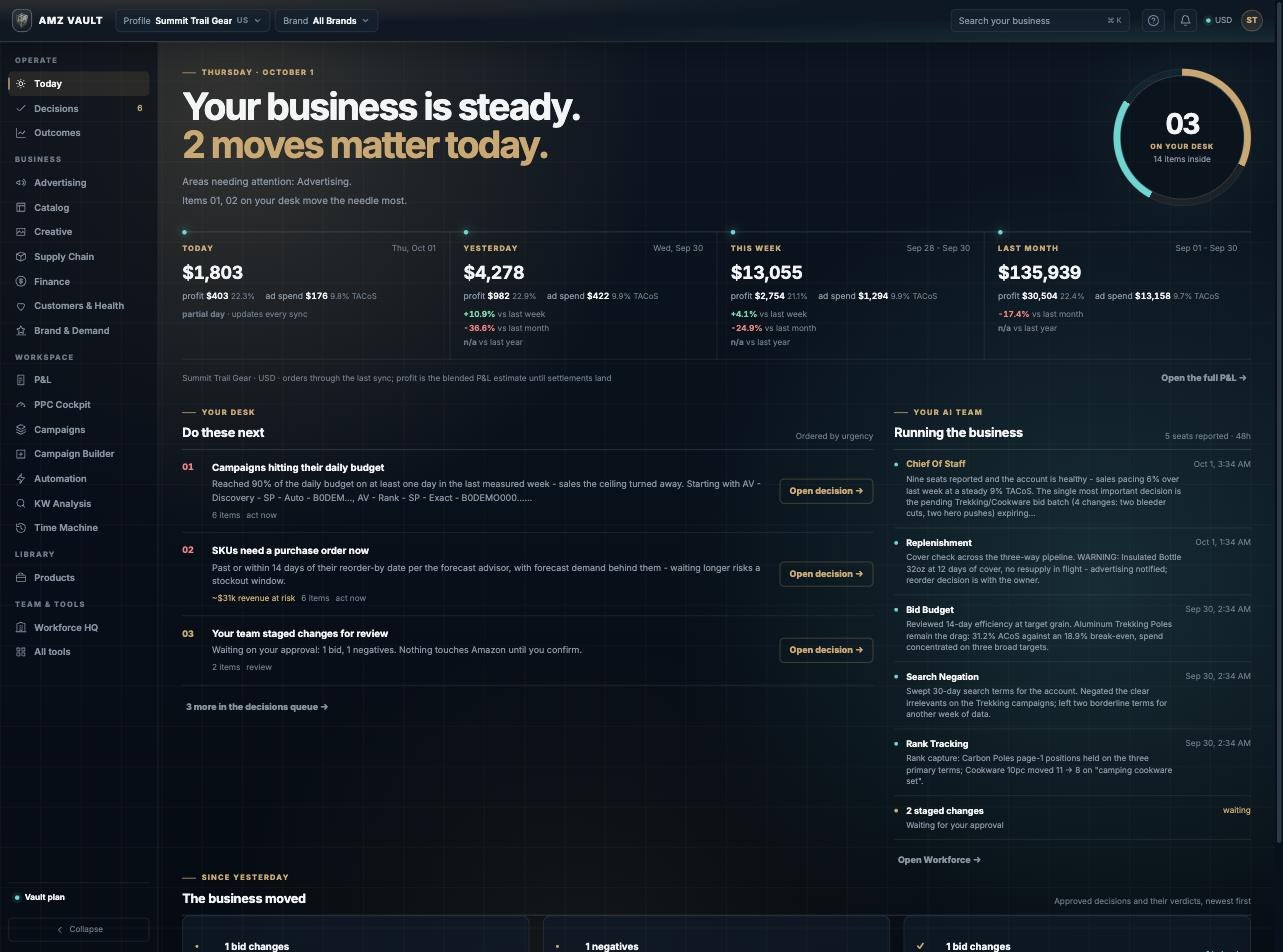The image size is (1283, 952).
Task: Open the USD currency selector
Action: [x=1219, y=20]
